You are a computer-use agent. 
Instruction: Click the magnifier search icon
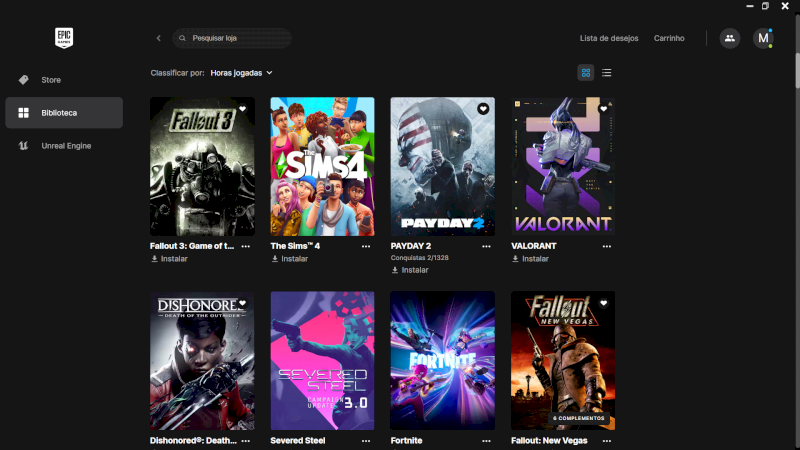coord(182,38)
